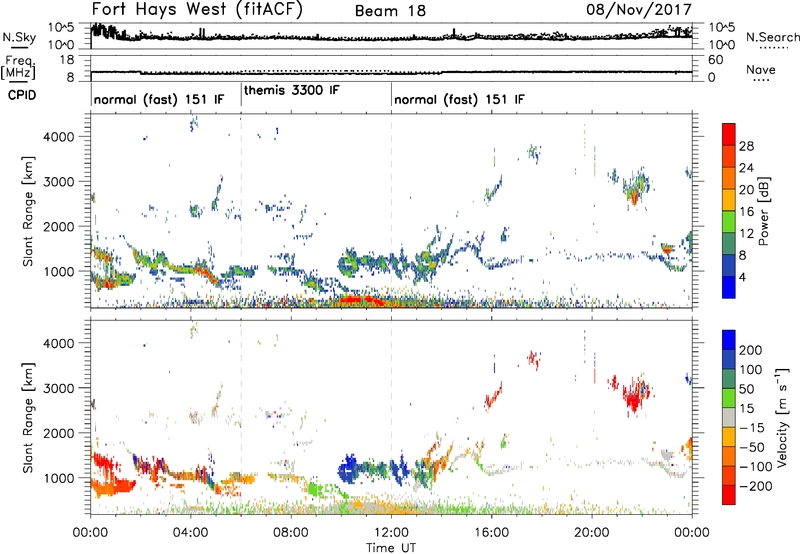Viewport: 800px width, 554px height.
Task: Click the blue bottom of the power colorbar
Action: 729,287
